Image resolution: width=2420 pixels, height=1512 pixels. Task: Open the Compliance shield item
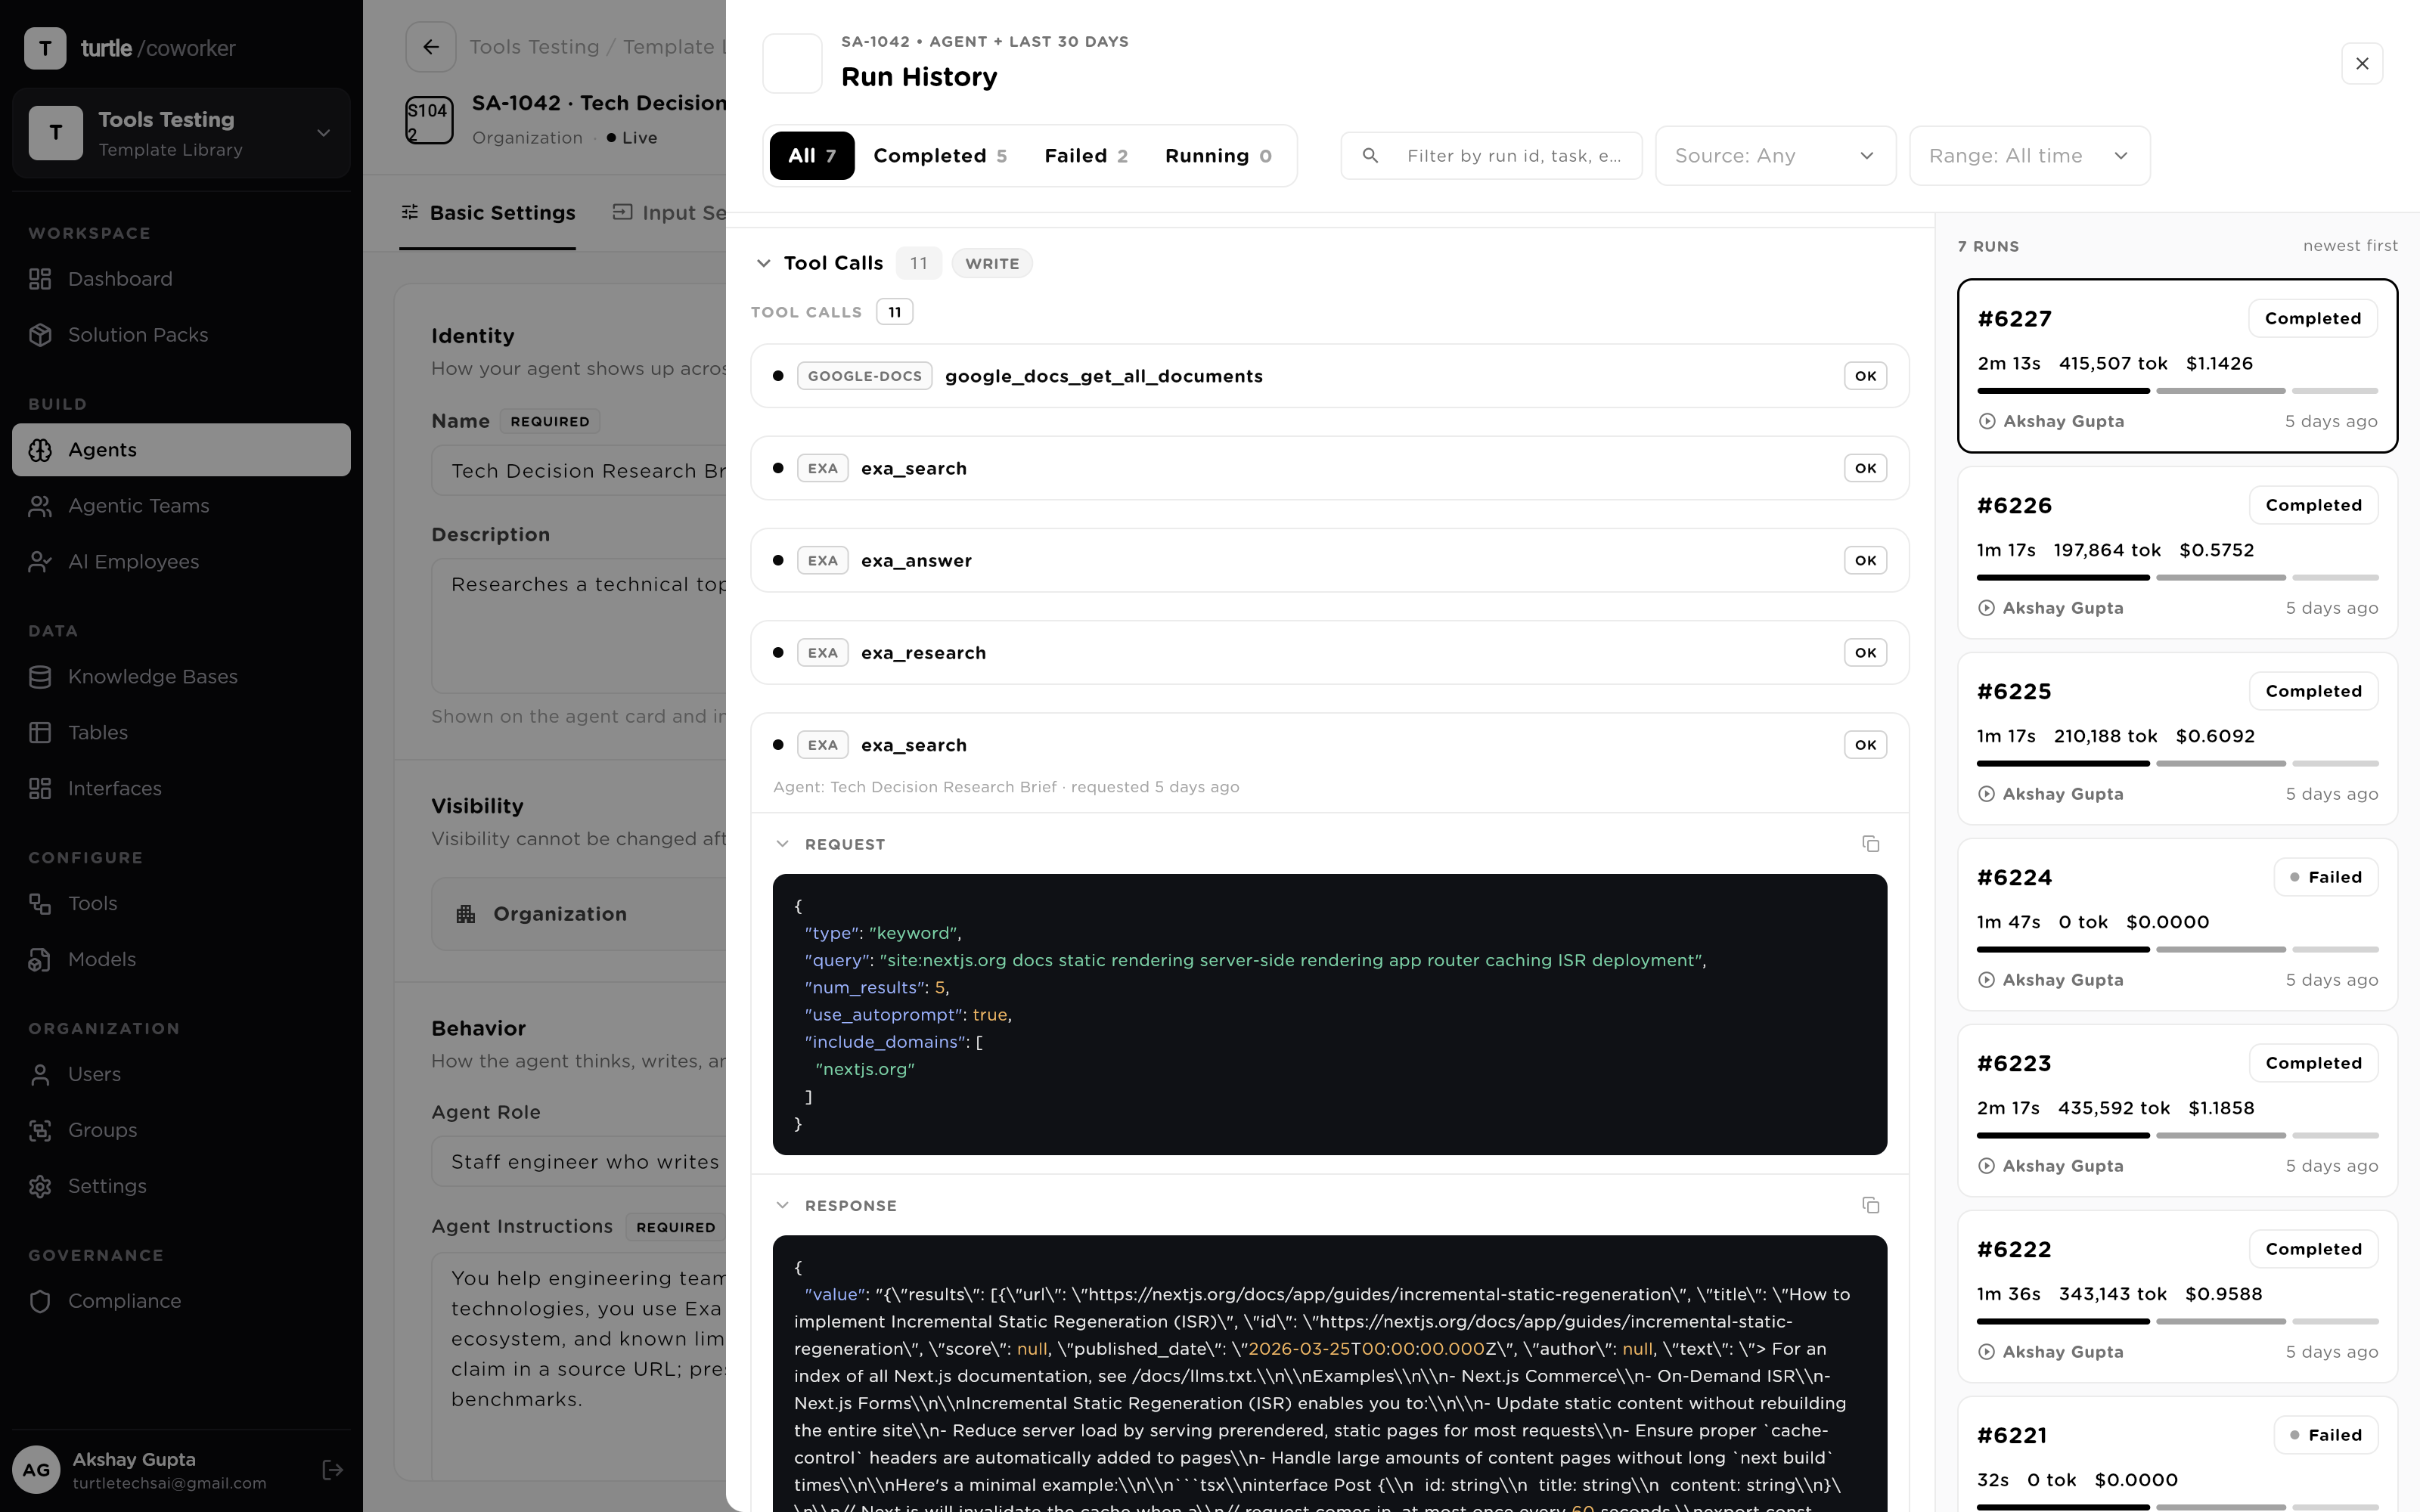[181, 1302]
